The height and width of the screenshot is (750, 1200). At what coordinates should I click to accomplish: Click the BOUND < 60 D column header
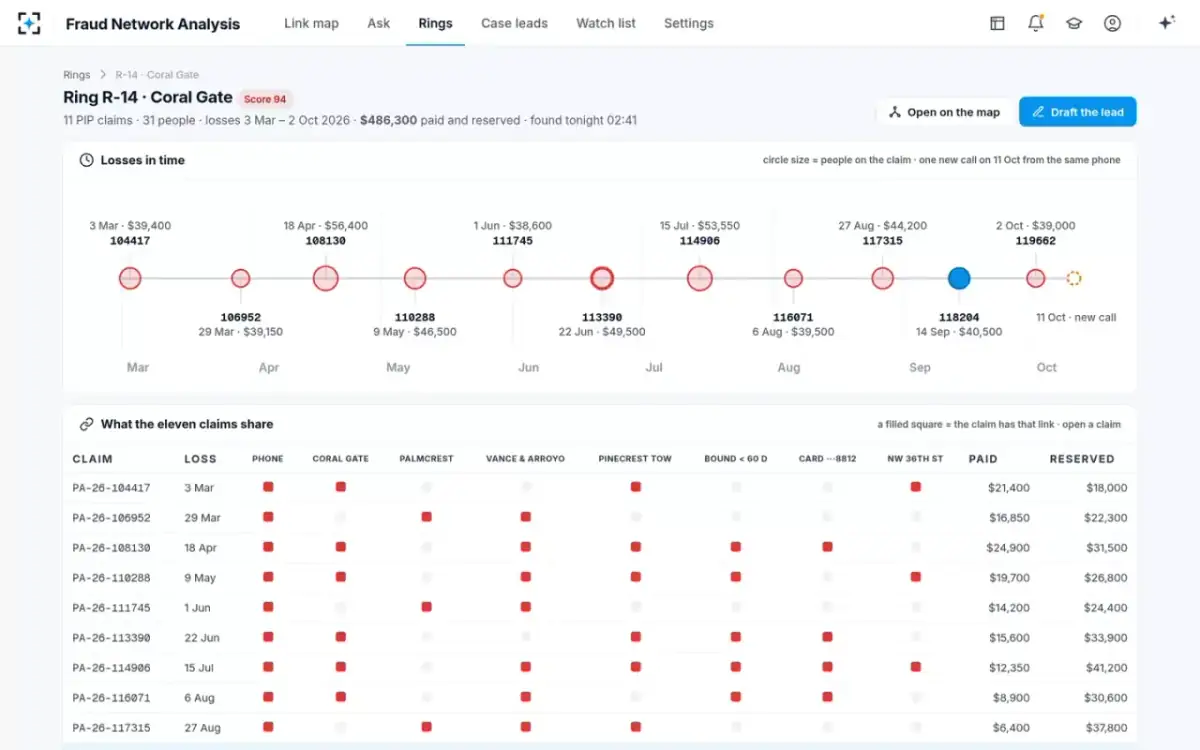[736, 459]
